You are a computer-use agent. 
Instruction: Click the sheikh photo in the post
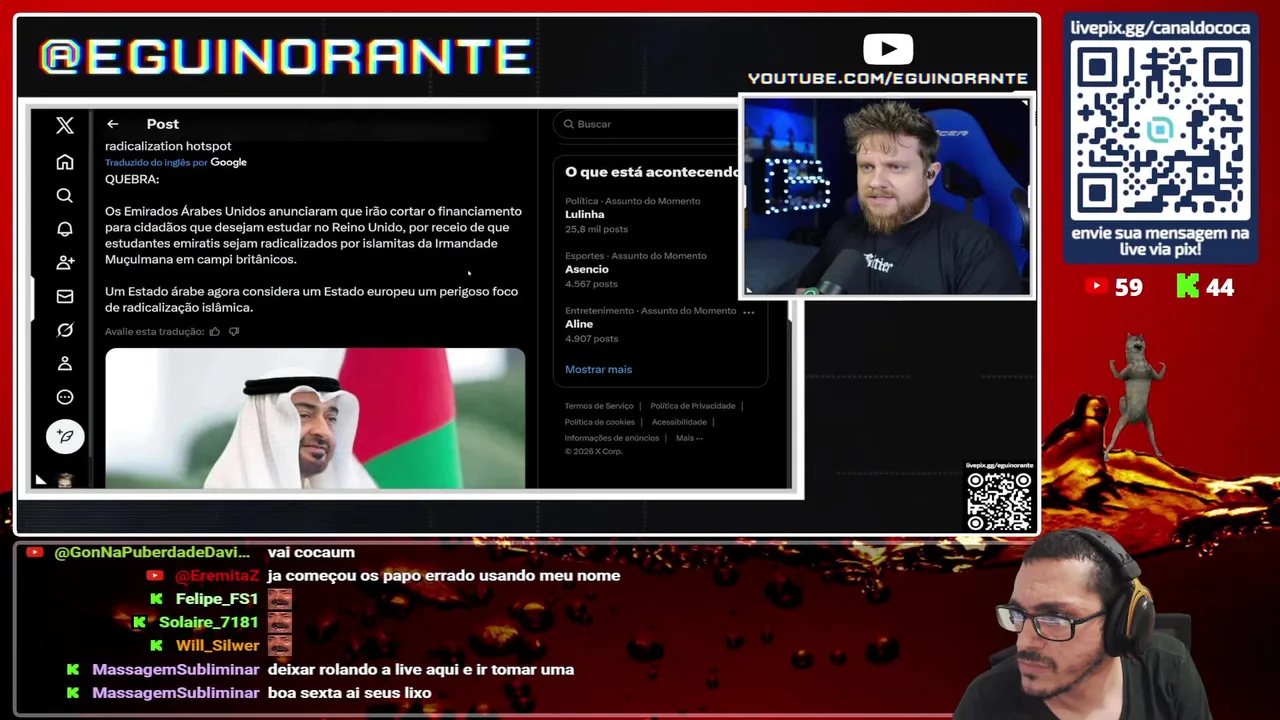tap(315, 418)
